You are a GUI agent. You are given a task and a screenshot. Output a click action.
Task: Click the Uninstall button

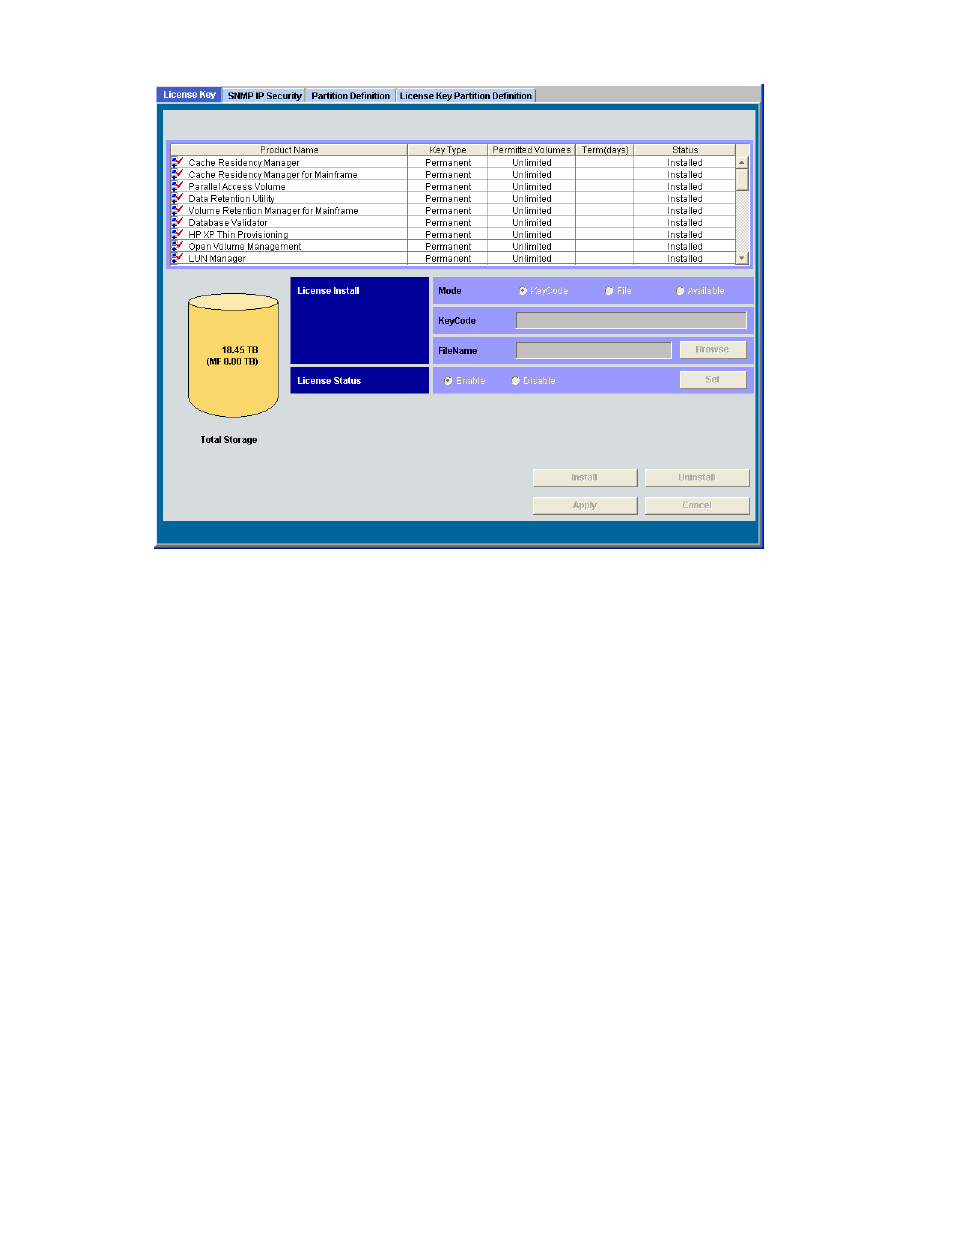tap(697, 478)
